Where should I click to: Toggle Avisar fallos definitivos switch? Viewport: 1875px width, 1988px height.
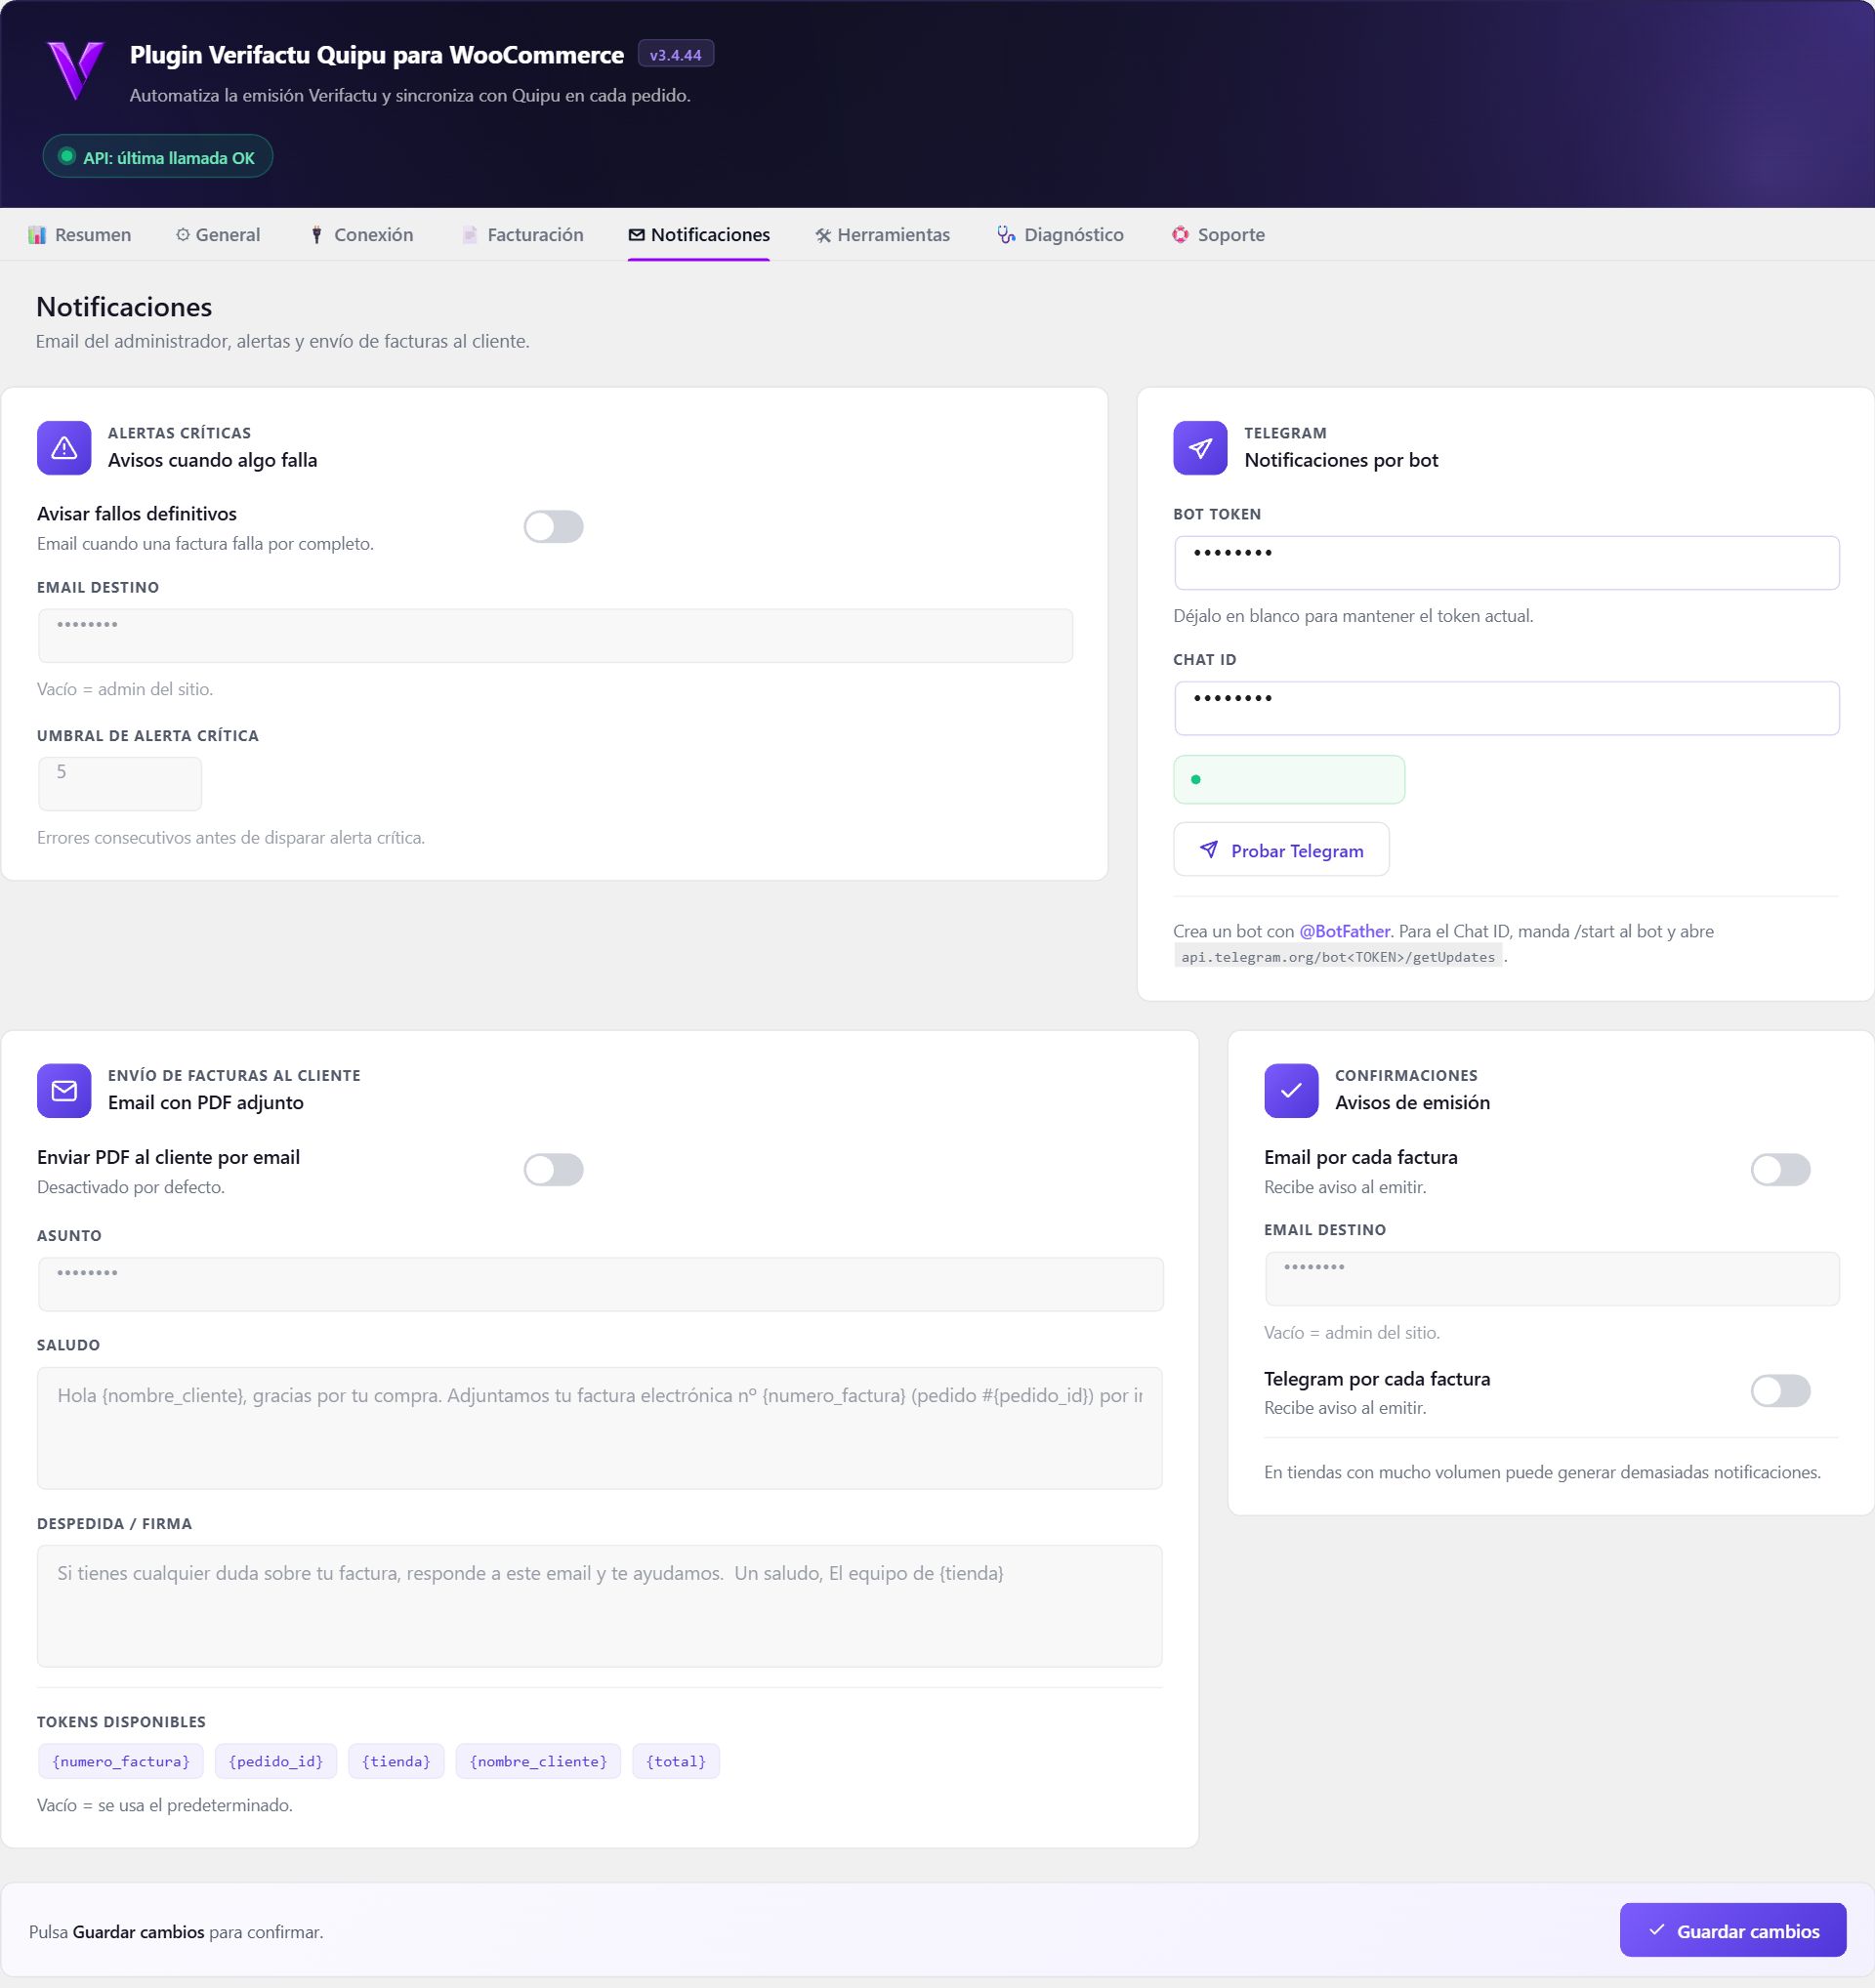click(x=553, y=526)
